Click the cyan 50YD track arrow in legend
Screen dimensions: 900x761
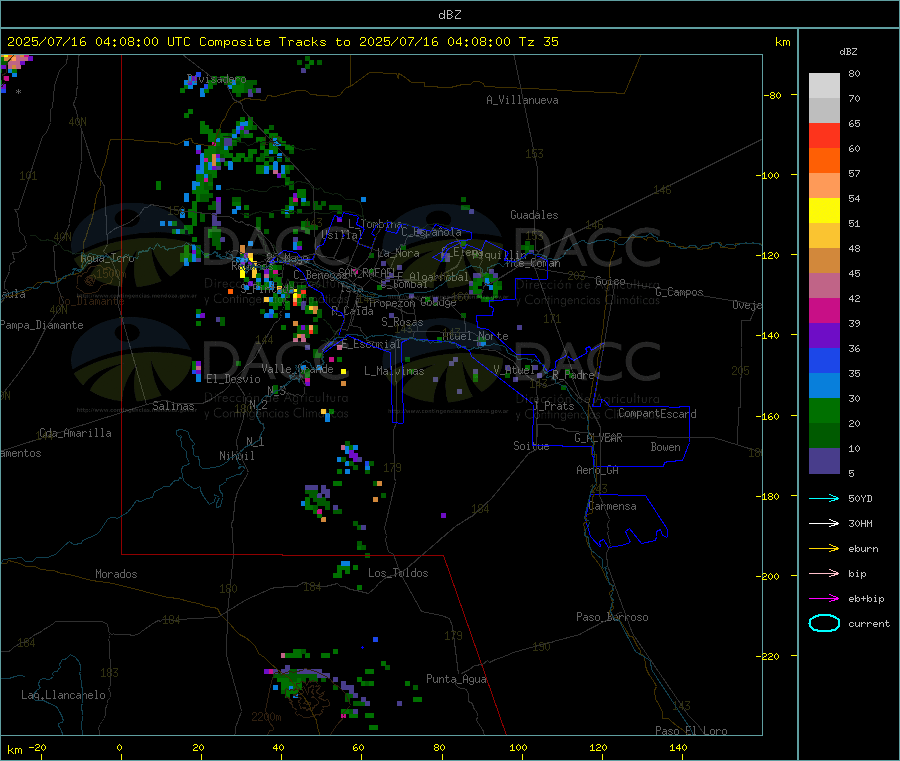coord(824,498)
